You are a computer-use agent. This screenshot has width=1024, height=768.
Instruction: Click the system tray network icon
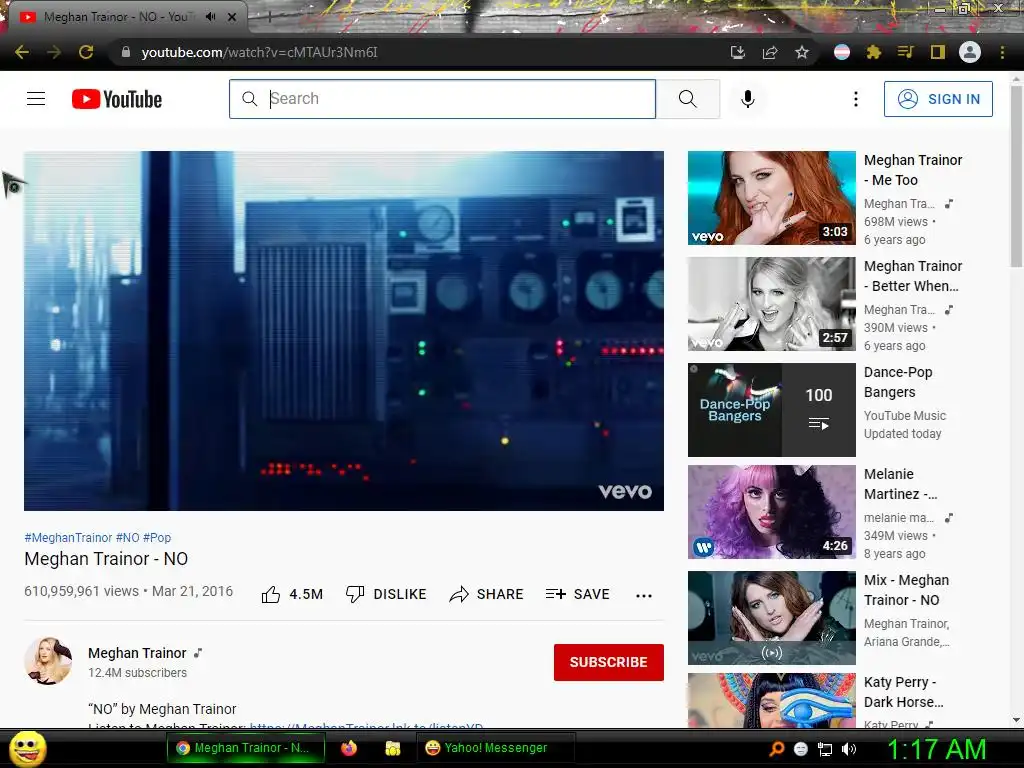(825, 749)
